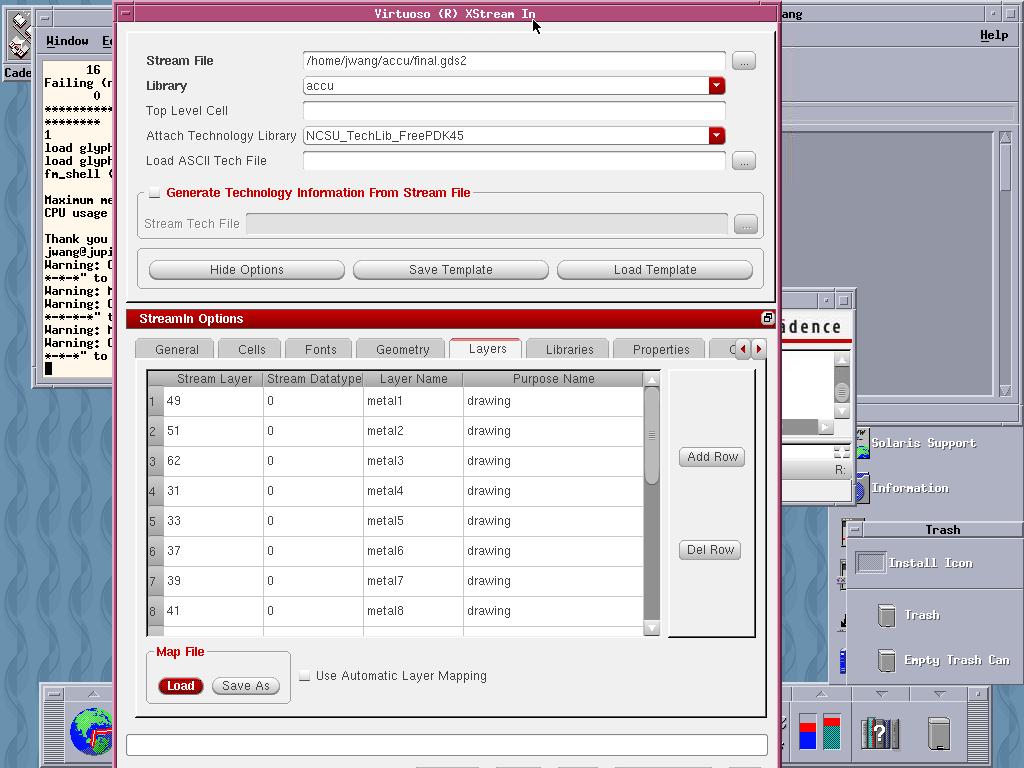Screen dimensions: 1024x768
Task: Click the layer table's scroll down arrow
Action: tap(651, 628)
